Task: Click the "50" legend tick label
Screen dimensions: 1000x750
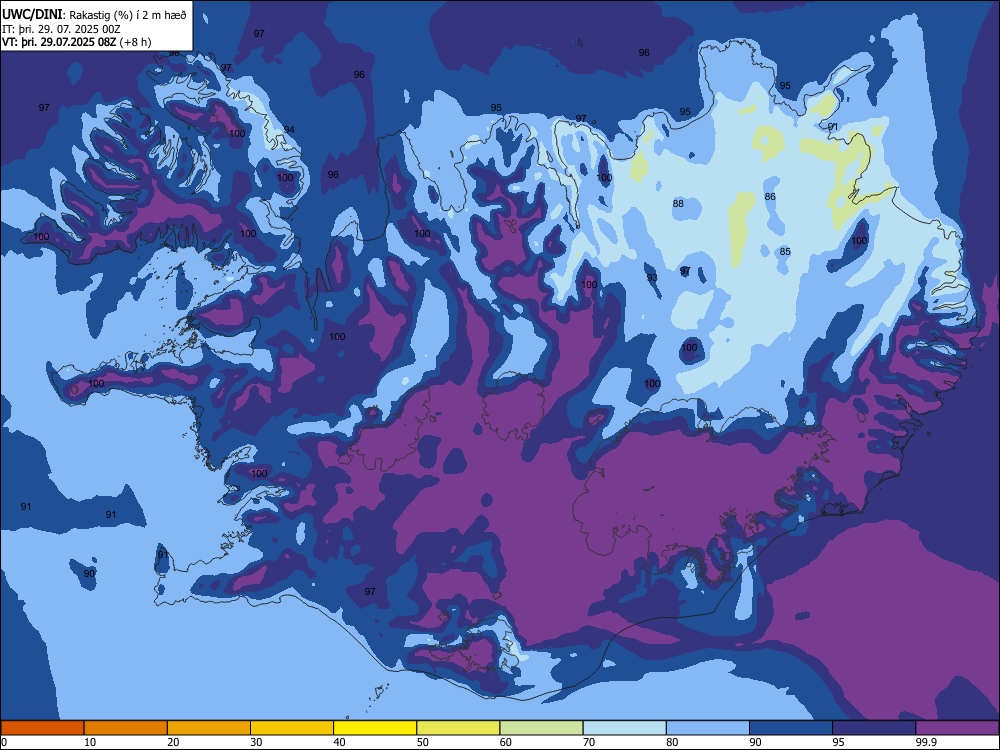Action: pyautogui.click(x=423, y=742)
